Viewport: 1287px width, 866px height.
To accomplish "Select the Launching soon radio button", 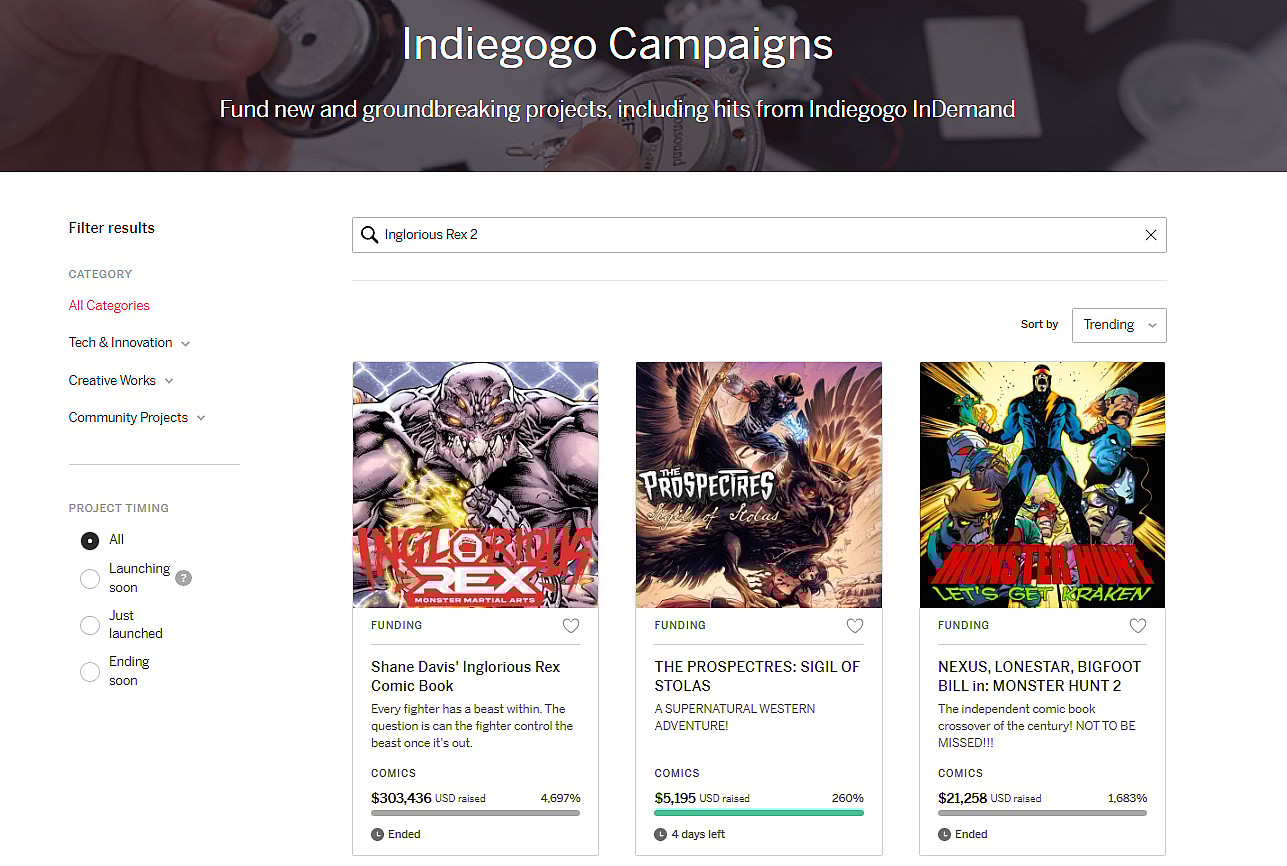I will 90,578.
